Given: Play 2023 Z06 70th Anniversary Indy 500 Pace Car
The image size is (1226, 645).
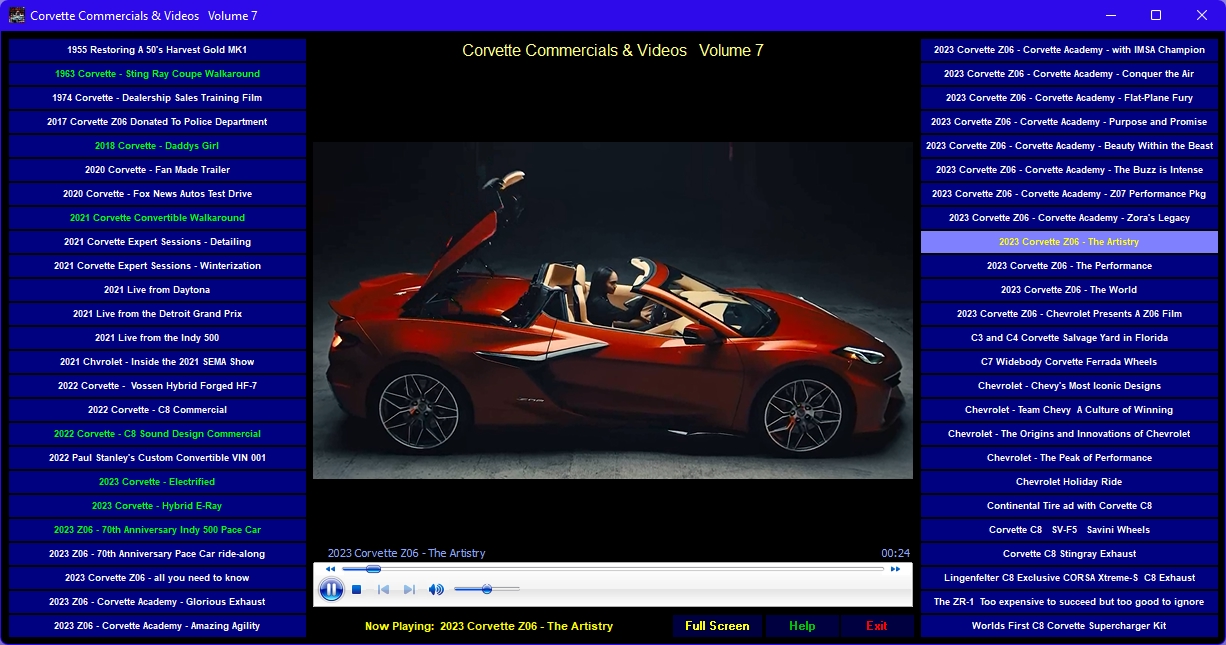Looking at the screenshot, I should pyautogui.click(x=157, y=530).
